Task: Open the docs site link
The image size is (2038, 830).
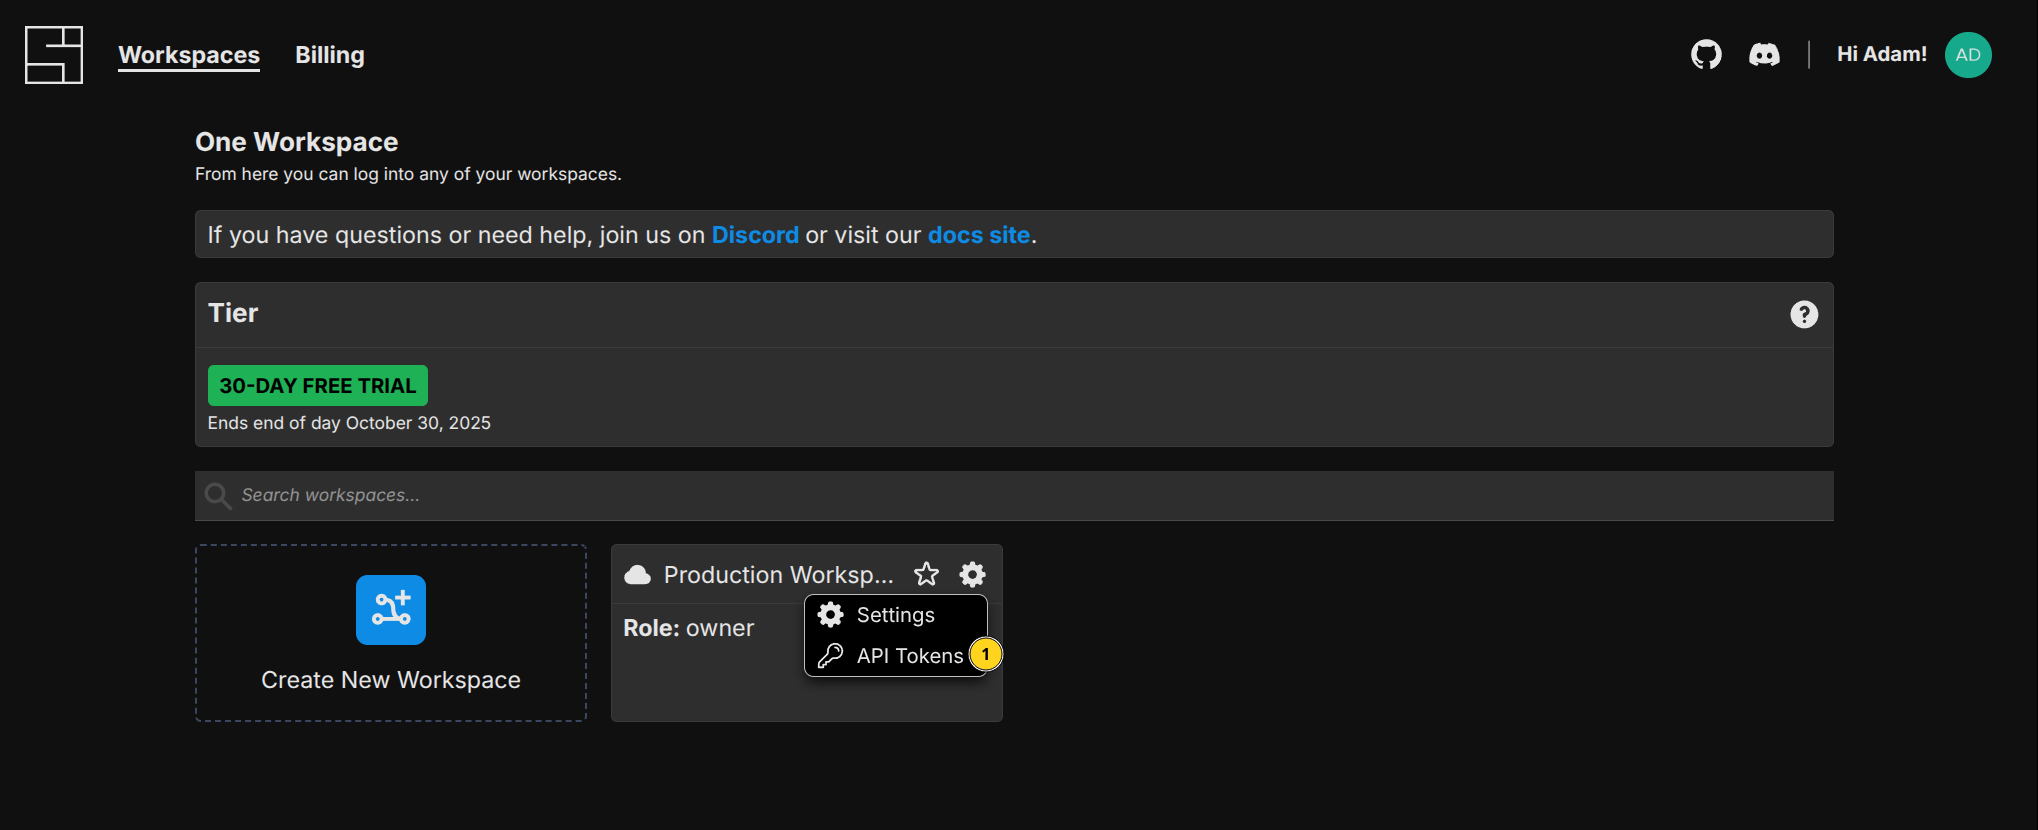Action: (x=978, y=235)
